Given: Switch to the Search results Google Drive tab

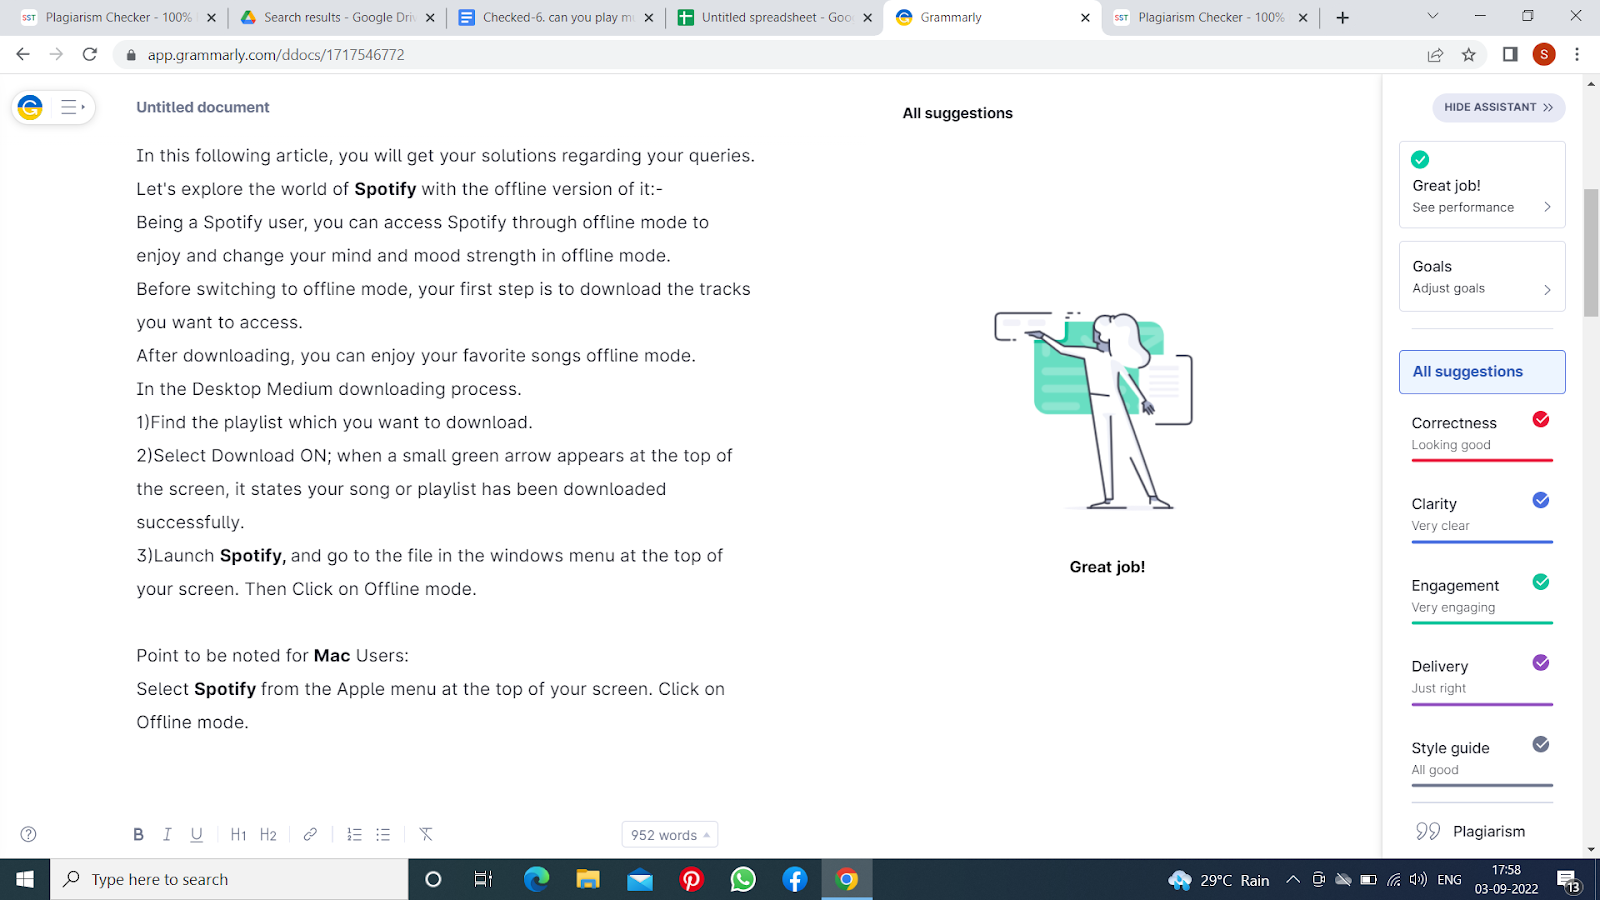Looking at the screenshot, I should point(339,17).
